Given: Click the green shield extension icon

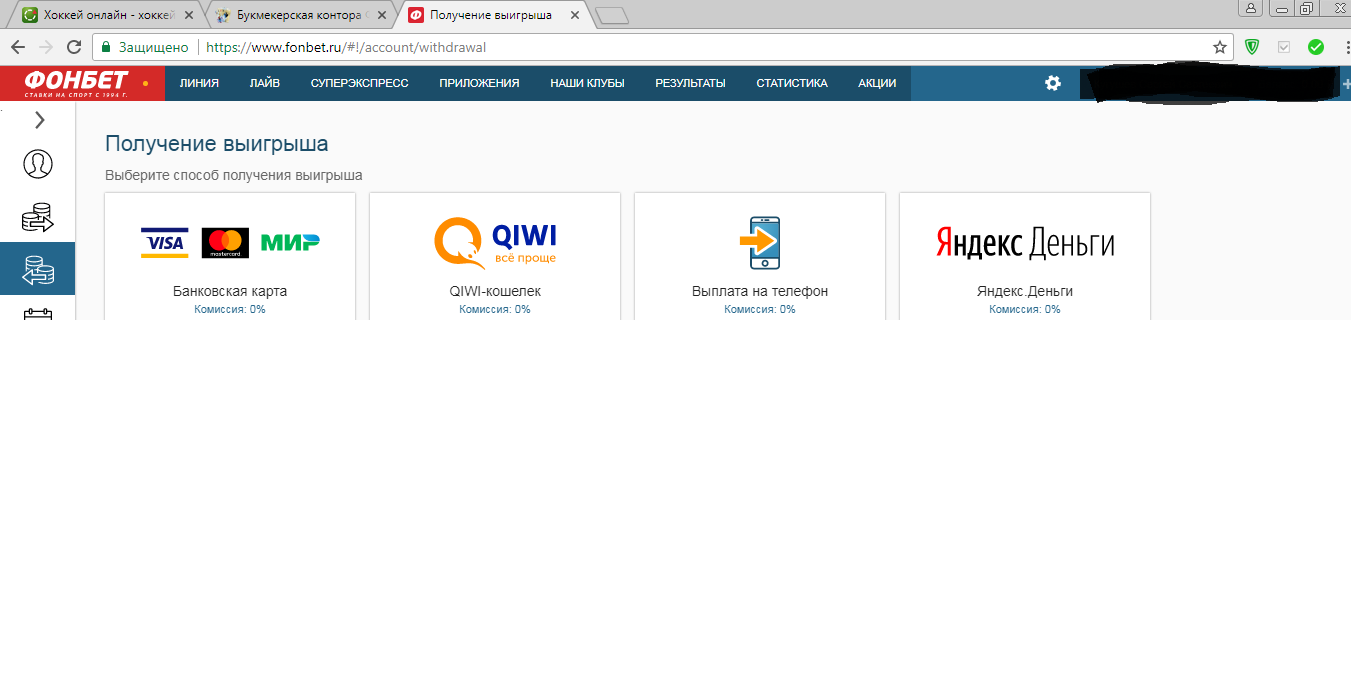Looking at the screenshot, I should point(1252,47).
